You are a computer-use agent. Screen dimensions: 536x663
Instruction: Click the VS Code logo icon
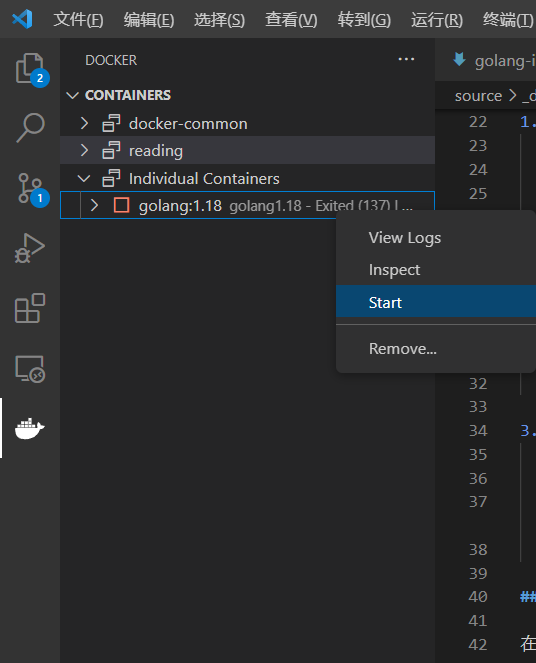pyautogui.click(x=22, y=19)
